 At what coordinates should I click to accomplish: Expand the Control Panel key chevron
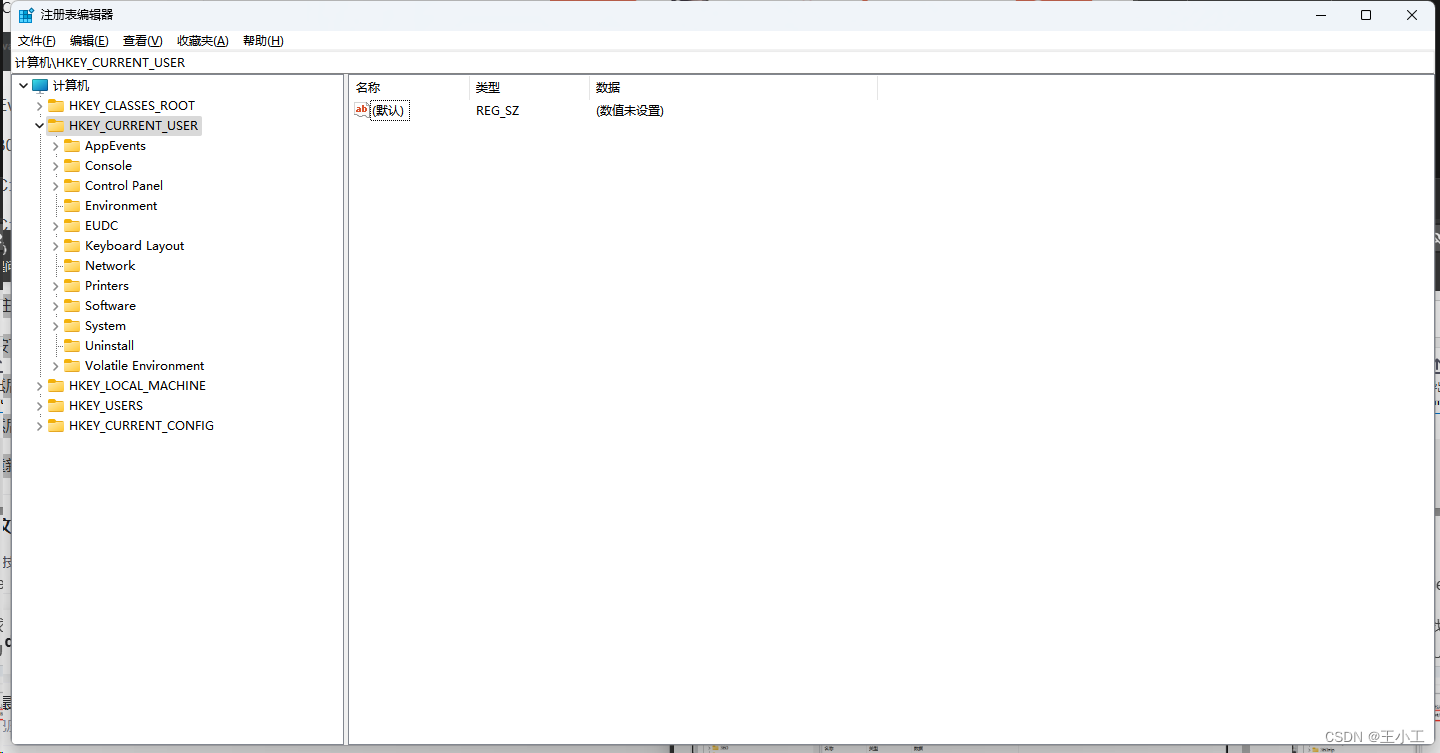pyautogui.click(x=55, y=186)
